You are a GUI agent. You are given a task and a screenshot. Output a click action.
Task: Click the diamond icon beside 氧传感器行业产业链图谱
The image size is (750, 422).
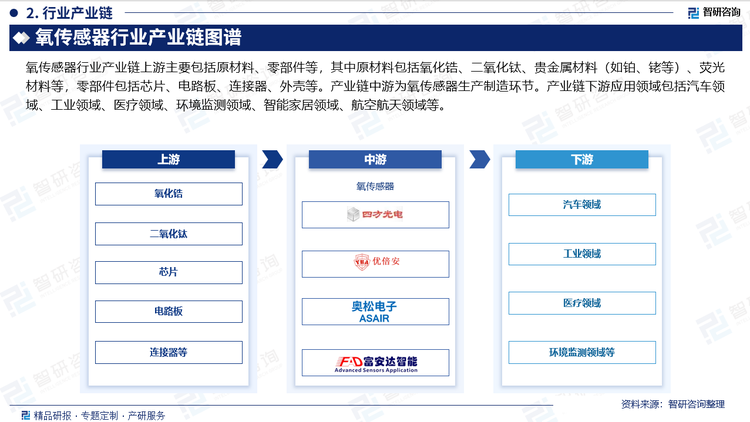click(21, 38)
